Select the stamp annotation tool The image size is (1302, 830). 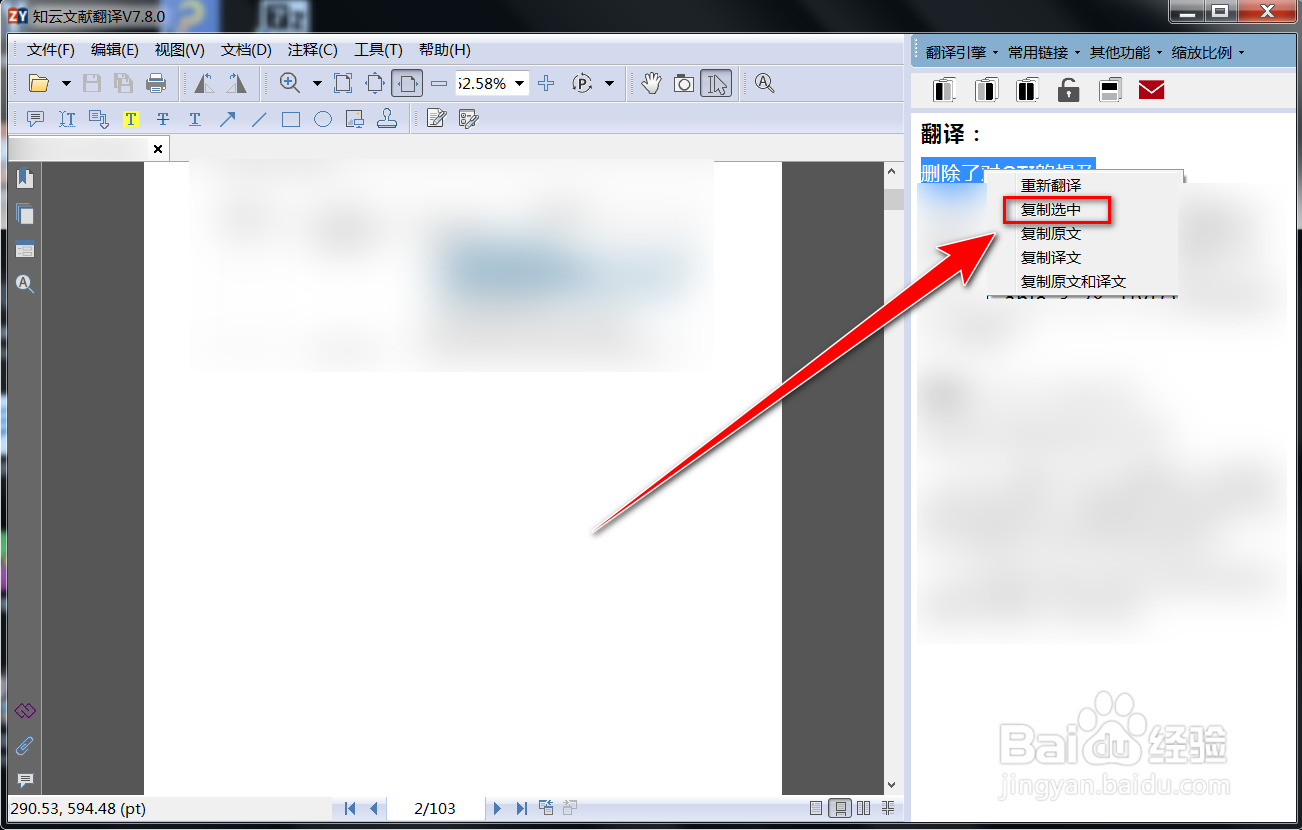[x=387, y=119]
